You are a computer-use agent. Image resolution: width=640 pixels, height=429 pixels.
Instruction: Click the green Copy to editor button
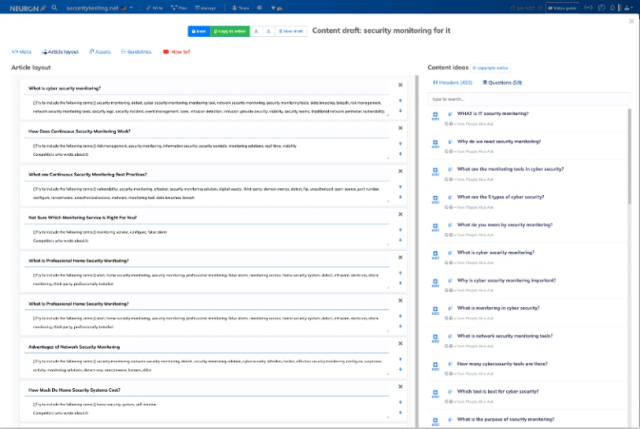click(230, 31)
